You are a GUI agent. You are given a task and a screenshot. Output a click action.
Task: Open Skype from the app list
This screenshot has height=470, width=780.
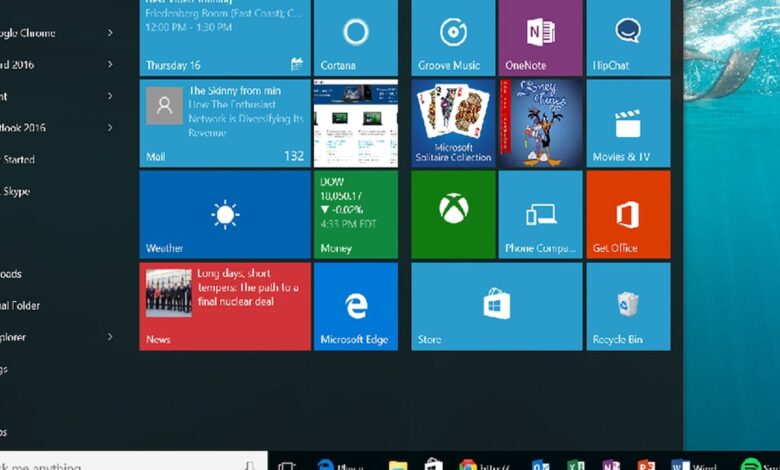point(15,191)
